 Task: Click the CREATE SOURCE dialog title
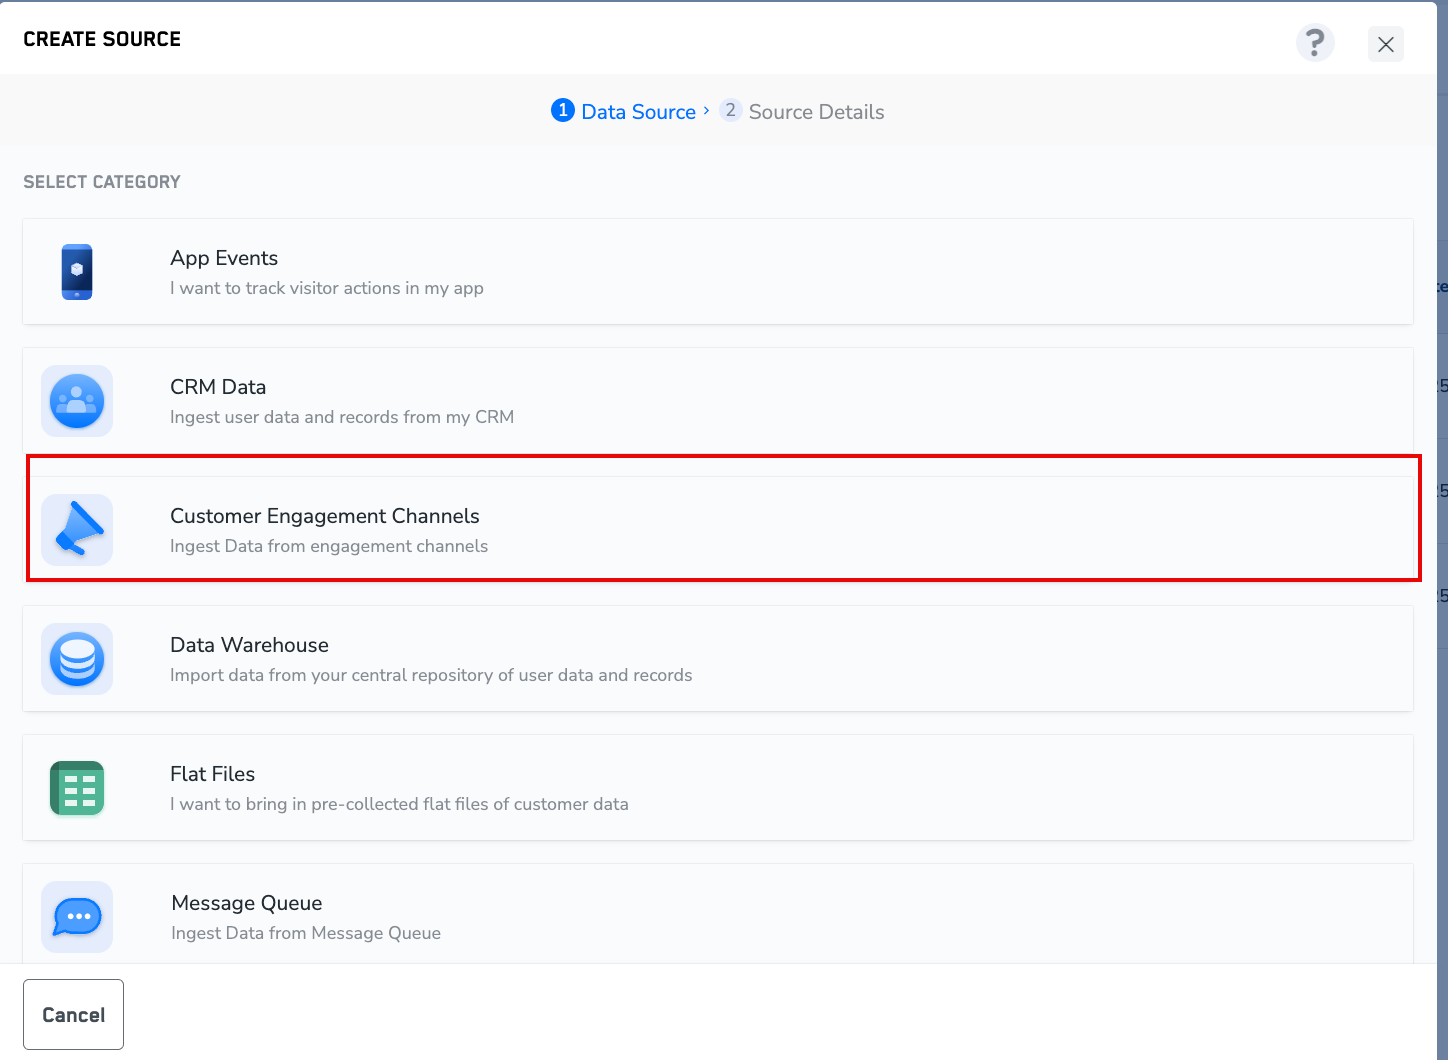pyautogui.click(x=102, y=39)
